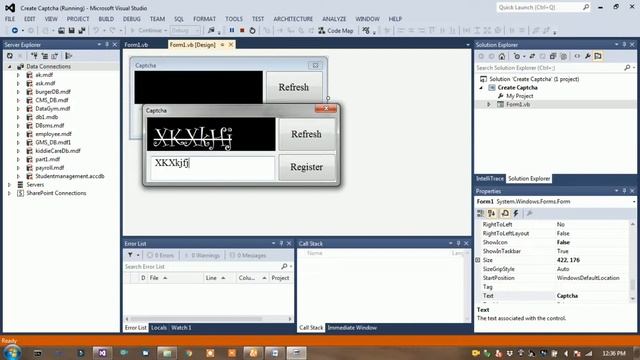
Task: Expand Form1.vb in Solution Explorer
Action: click(489, 104)
